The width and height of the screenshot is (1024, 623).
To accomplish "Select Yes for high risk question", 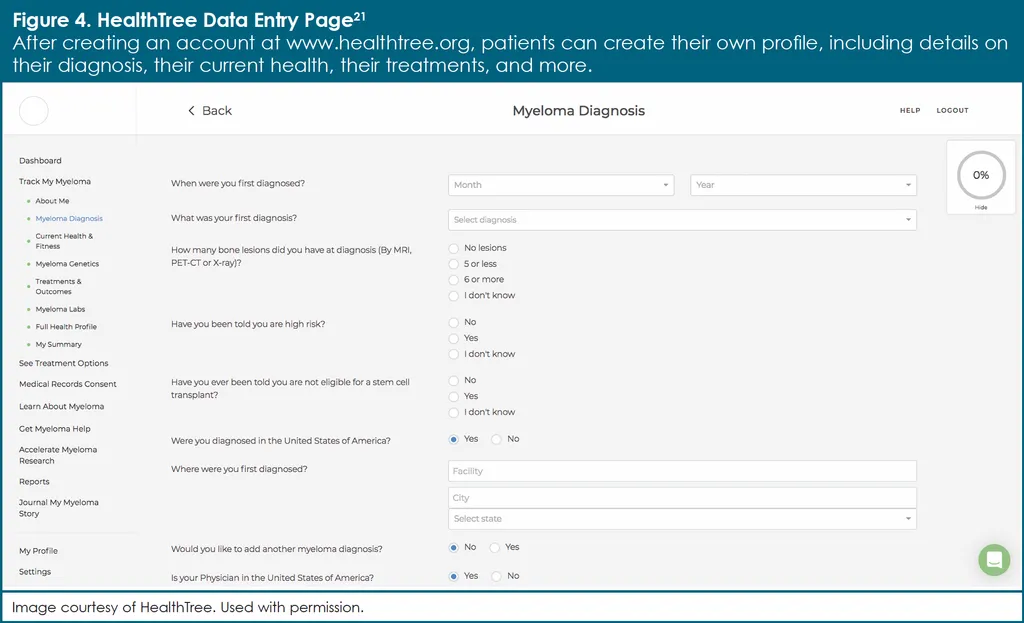I will click(x=454, y=338).
